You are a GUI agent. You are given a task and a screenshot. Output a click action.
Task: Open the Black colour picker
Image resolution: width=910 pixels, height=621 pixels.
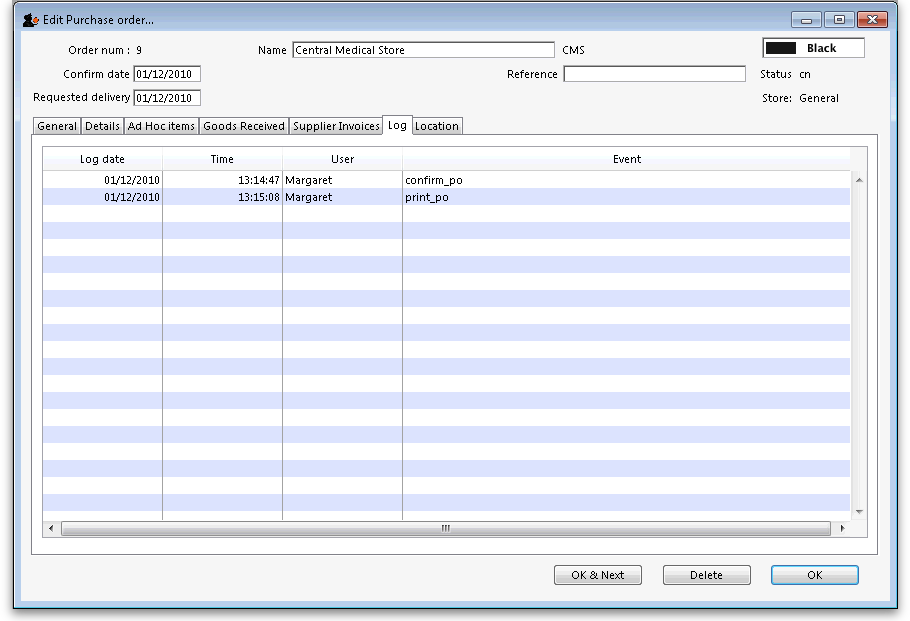(x=813, y=48)
